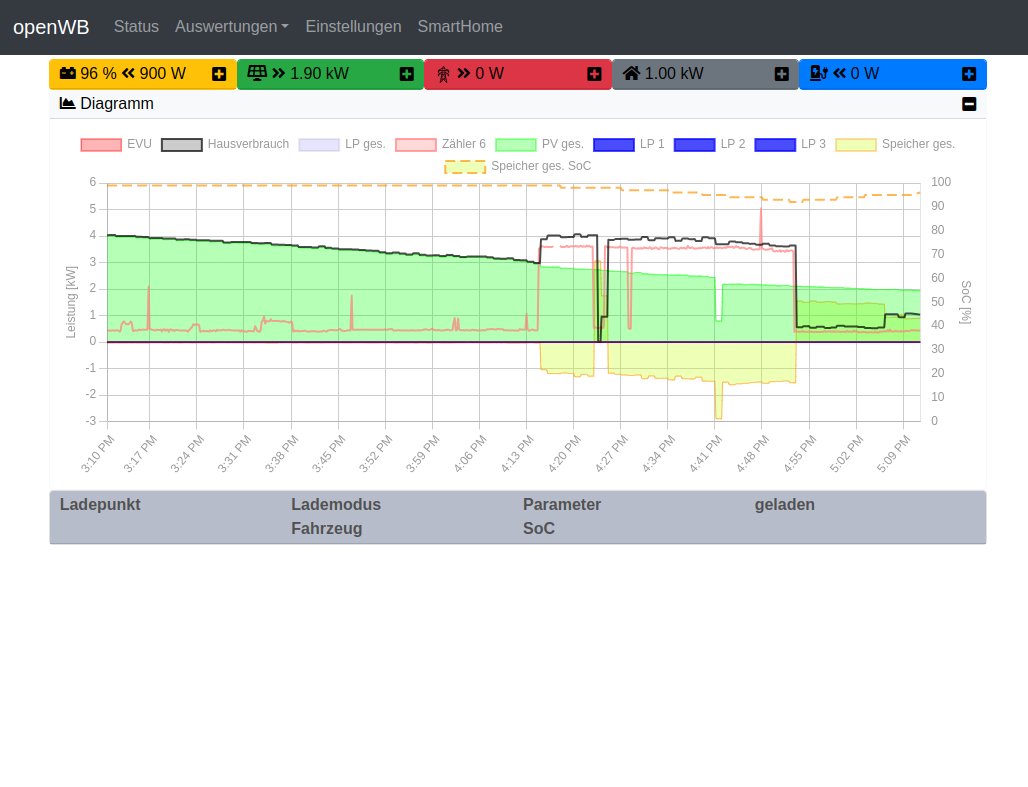Click the solar panel icon in green tile
The height and width of the screenshot is (787, 1028).
257,74
